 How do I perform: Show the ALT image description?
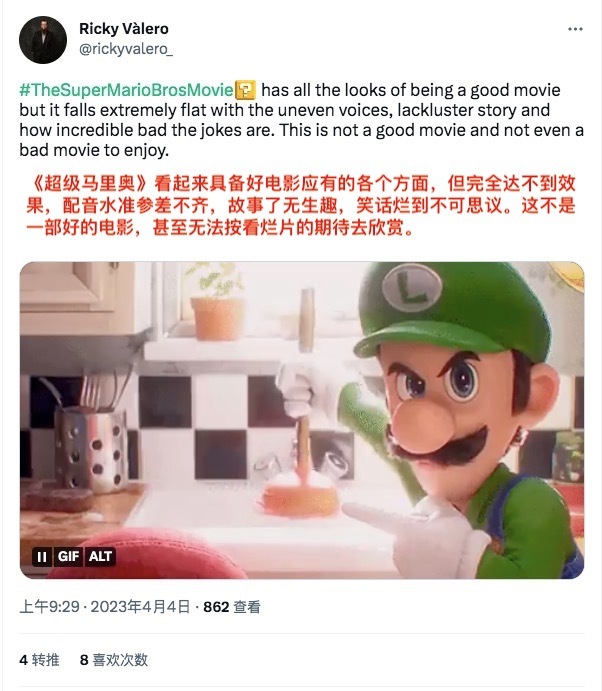click(100, 557)
